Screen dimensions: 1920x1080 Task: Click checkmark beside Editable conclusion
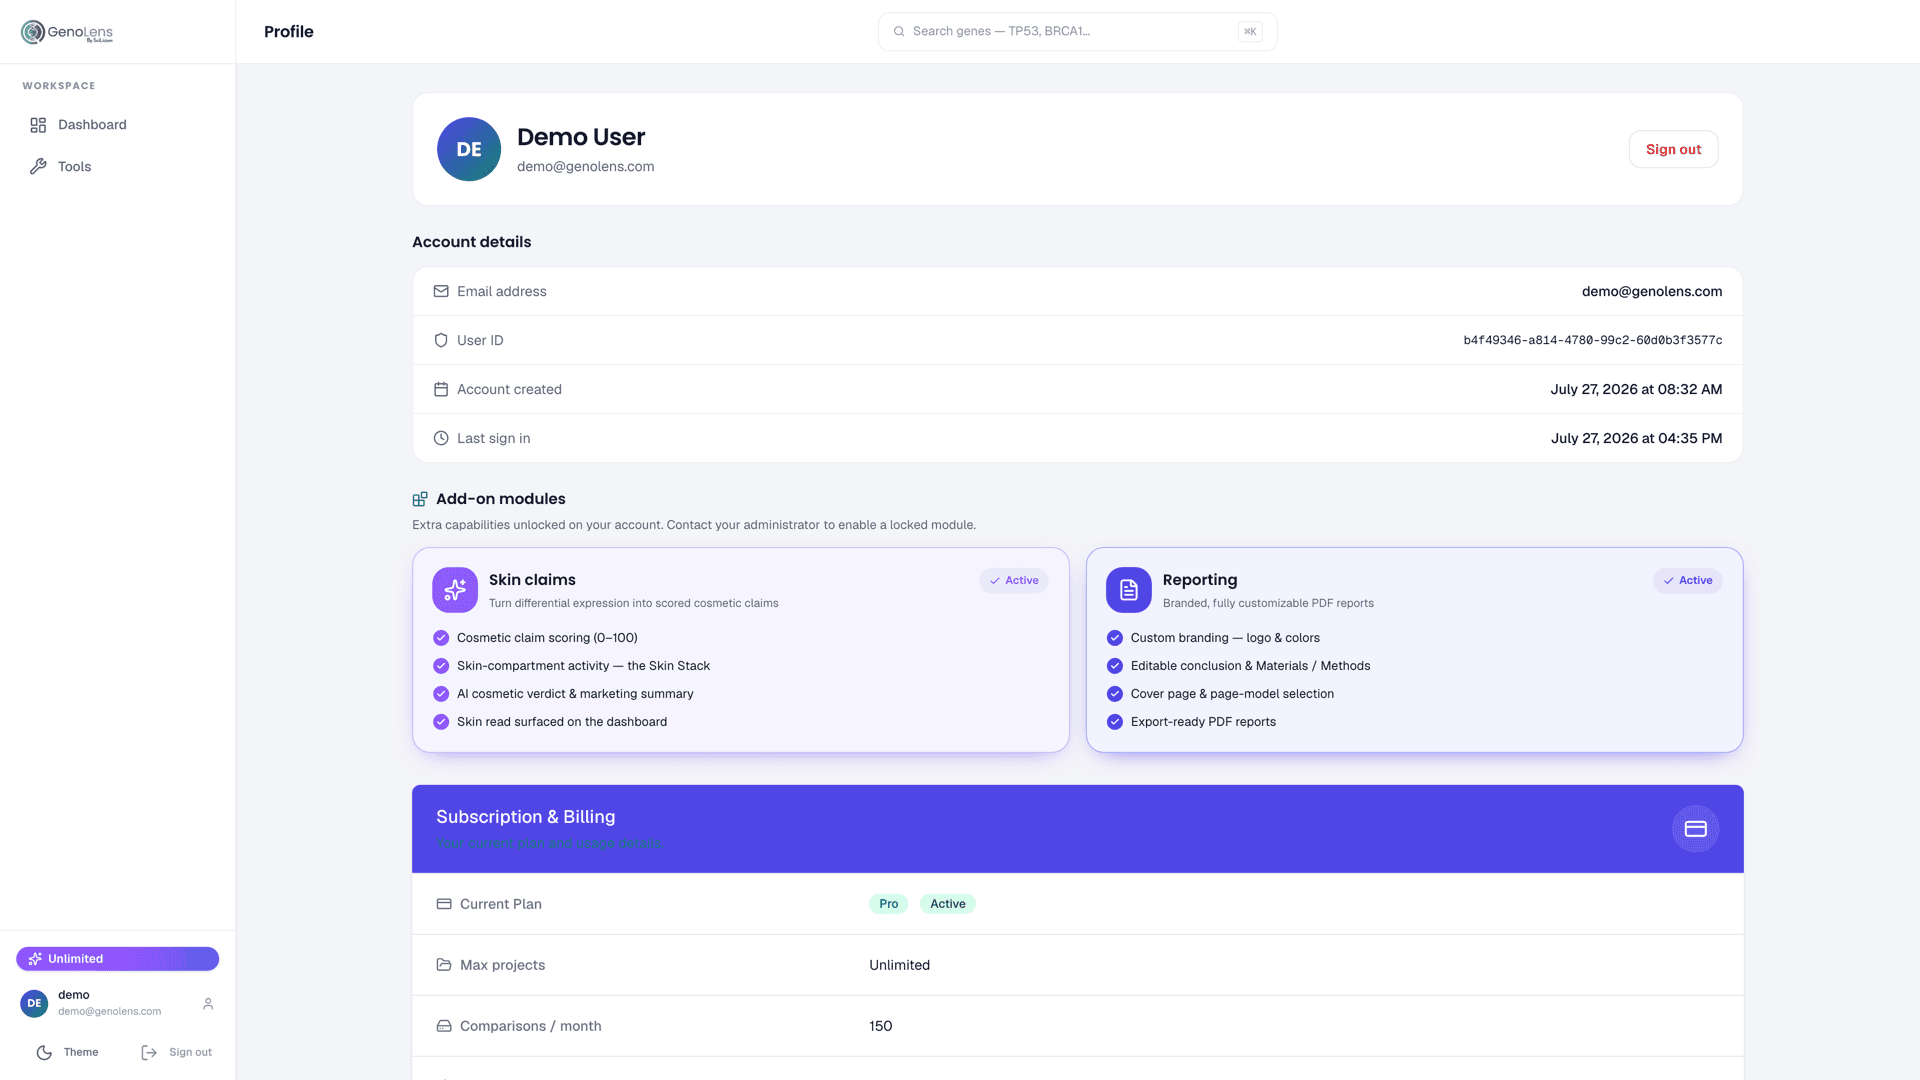[x=1115, y=666]
